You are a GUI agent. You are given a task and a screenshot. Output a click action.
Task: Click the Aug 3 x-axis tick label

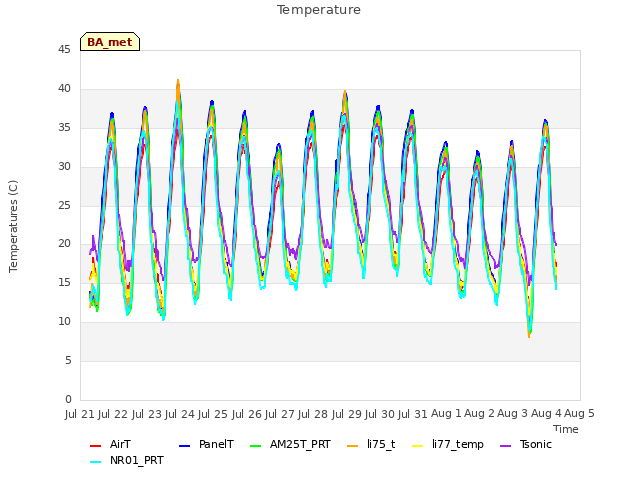(513, 414)
